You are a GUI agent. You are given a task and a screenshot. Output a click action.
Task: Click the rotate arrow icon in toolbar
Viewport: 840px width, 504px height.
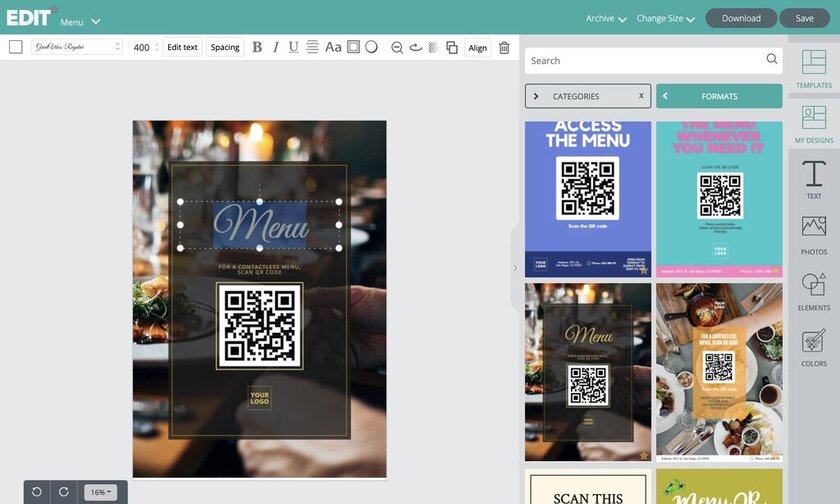(x=416, y=48)
